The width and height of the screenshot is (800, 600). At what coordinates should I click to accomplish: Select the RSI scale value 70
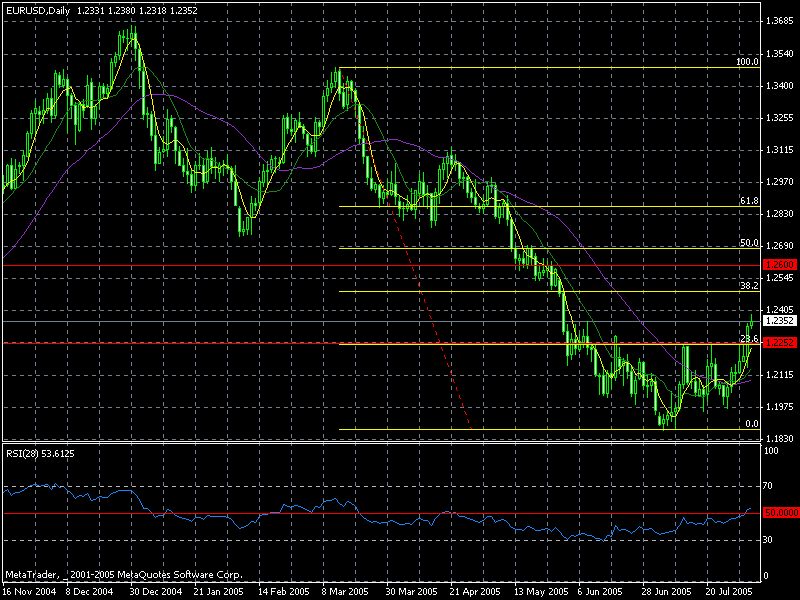tap(768, 486)
